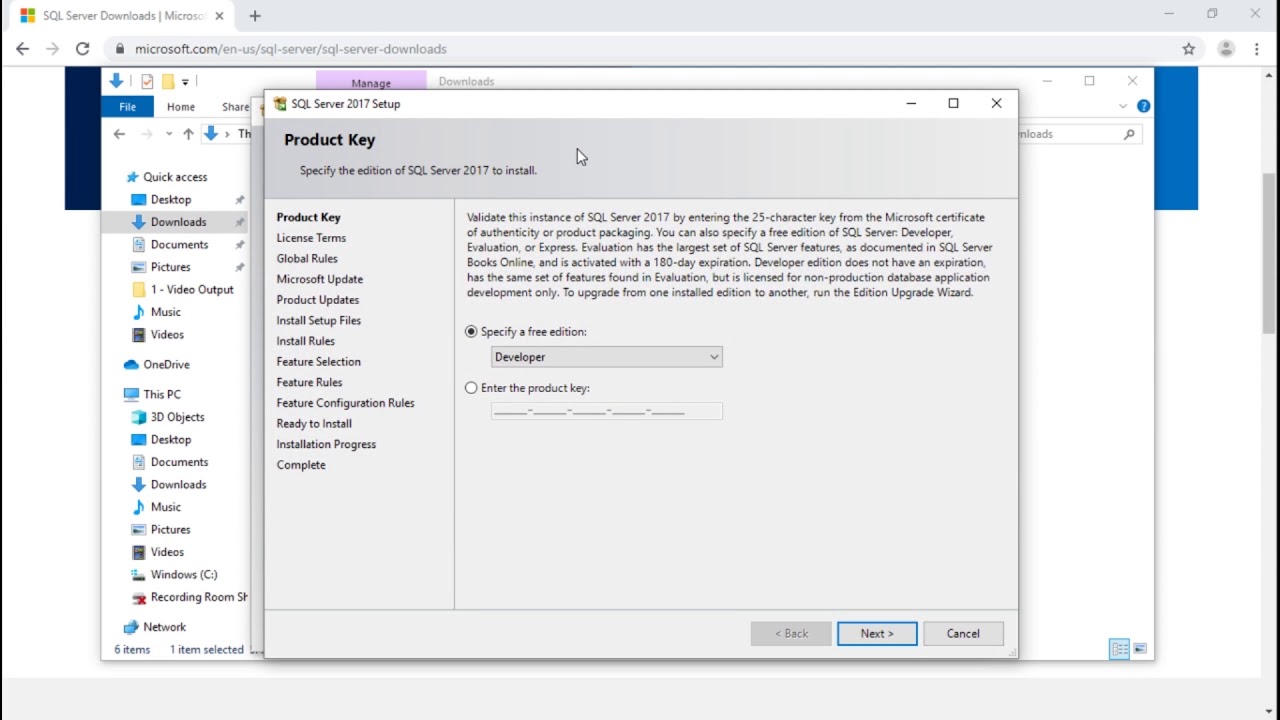Select the 'Enter the product key' radio button
This screenshot has height=720, width=1280.
point(471,388)
